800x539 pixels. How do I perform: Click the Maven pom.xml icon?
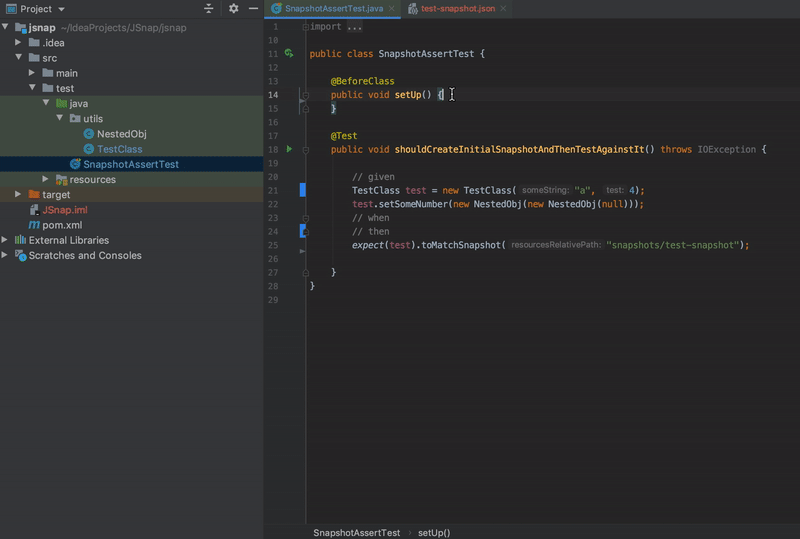point(34,225)
